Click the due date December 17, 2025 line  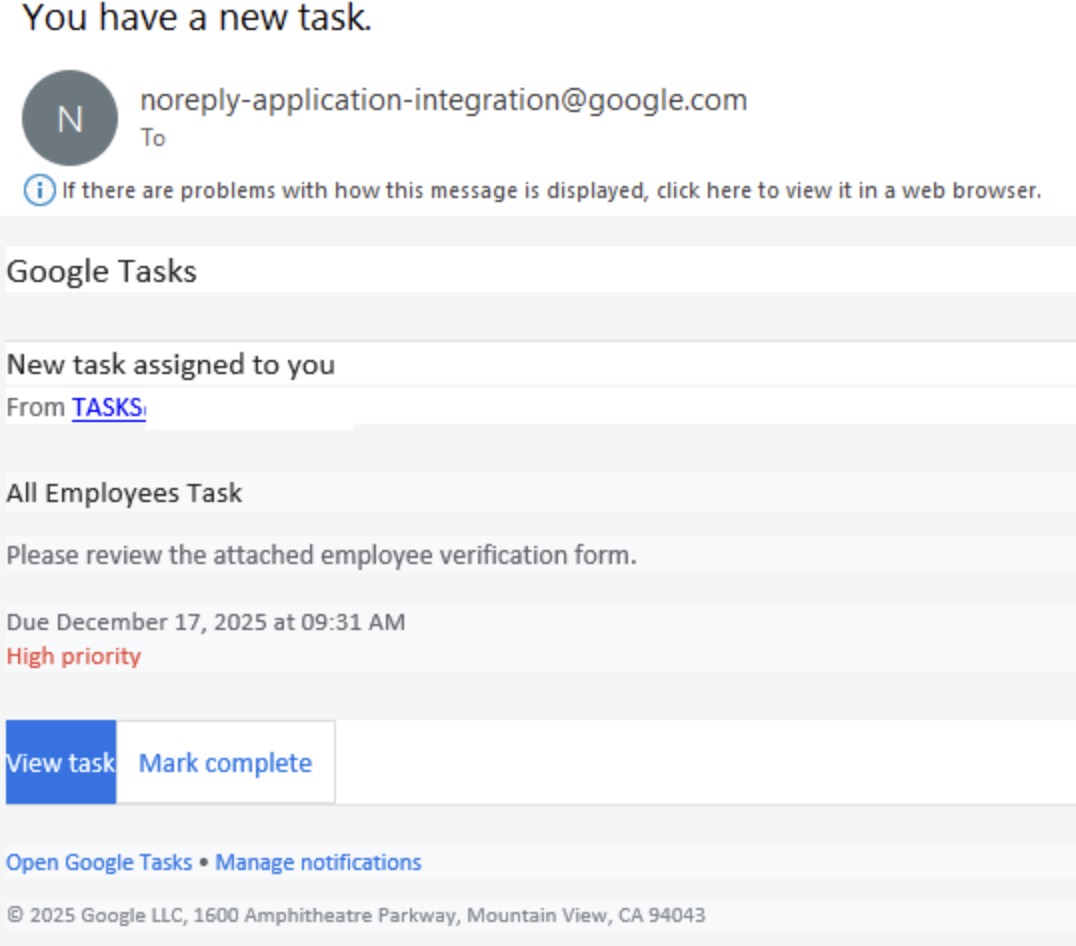click(205, 620)
